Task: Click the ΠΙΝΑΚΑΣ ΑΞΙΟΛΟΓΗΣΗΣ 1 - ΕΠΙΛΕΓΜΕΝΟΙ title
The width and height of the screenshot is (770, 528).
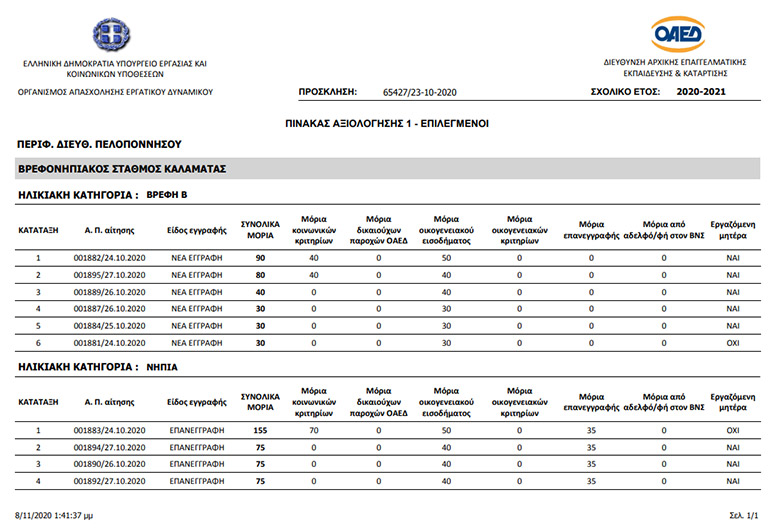Action: coord(387,124)
